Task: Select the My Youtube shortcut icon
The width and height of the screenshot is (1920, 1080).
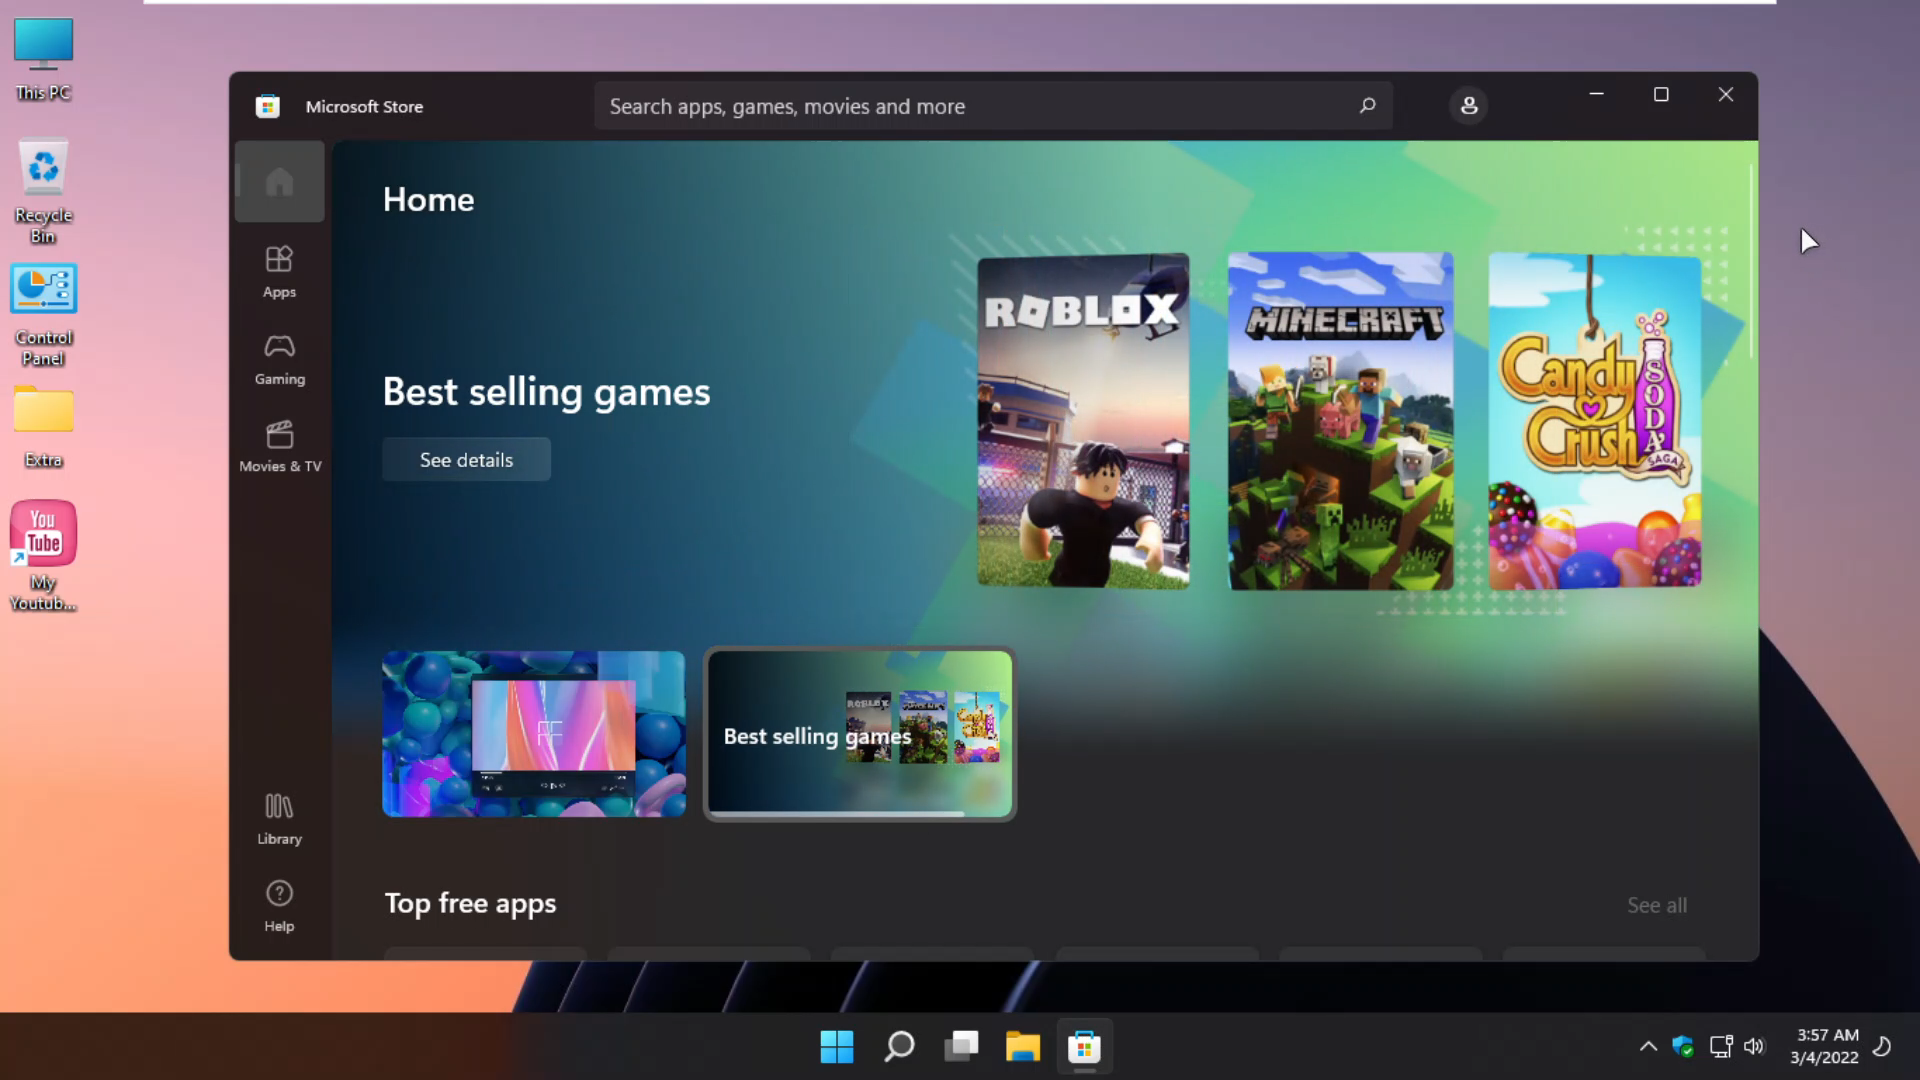Action: [x=43, y=556]
